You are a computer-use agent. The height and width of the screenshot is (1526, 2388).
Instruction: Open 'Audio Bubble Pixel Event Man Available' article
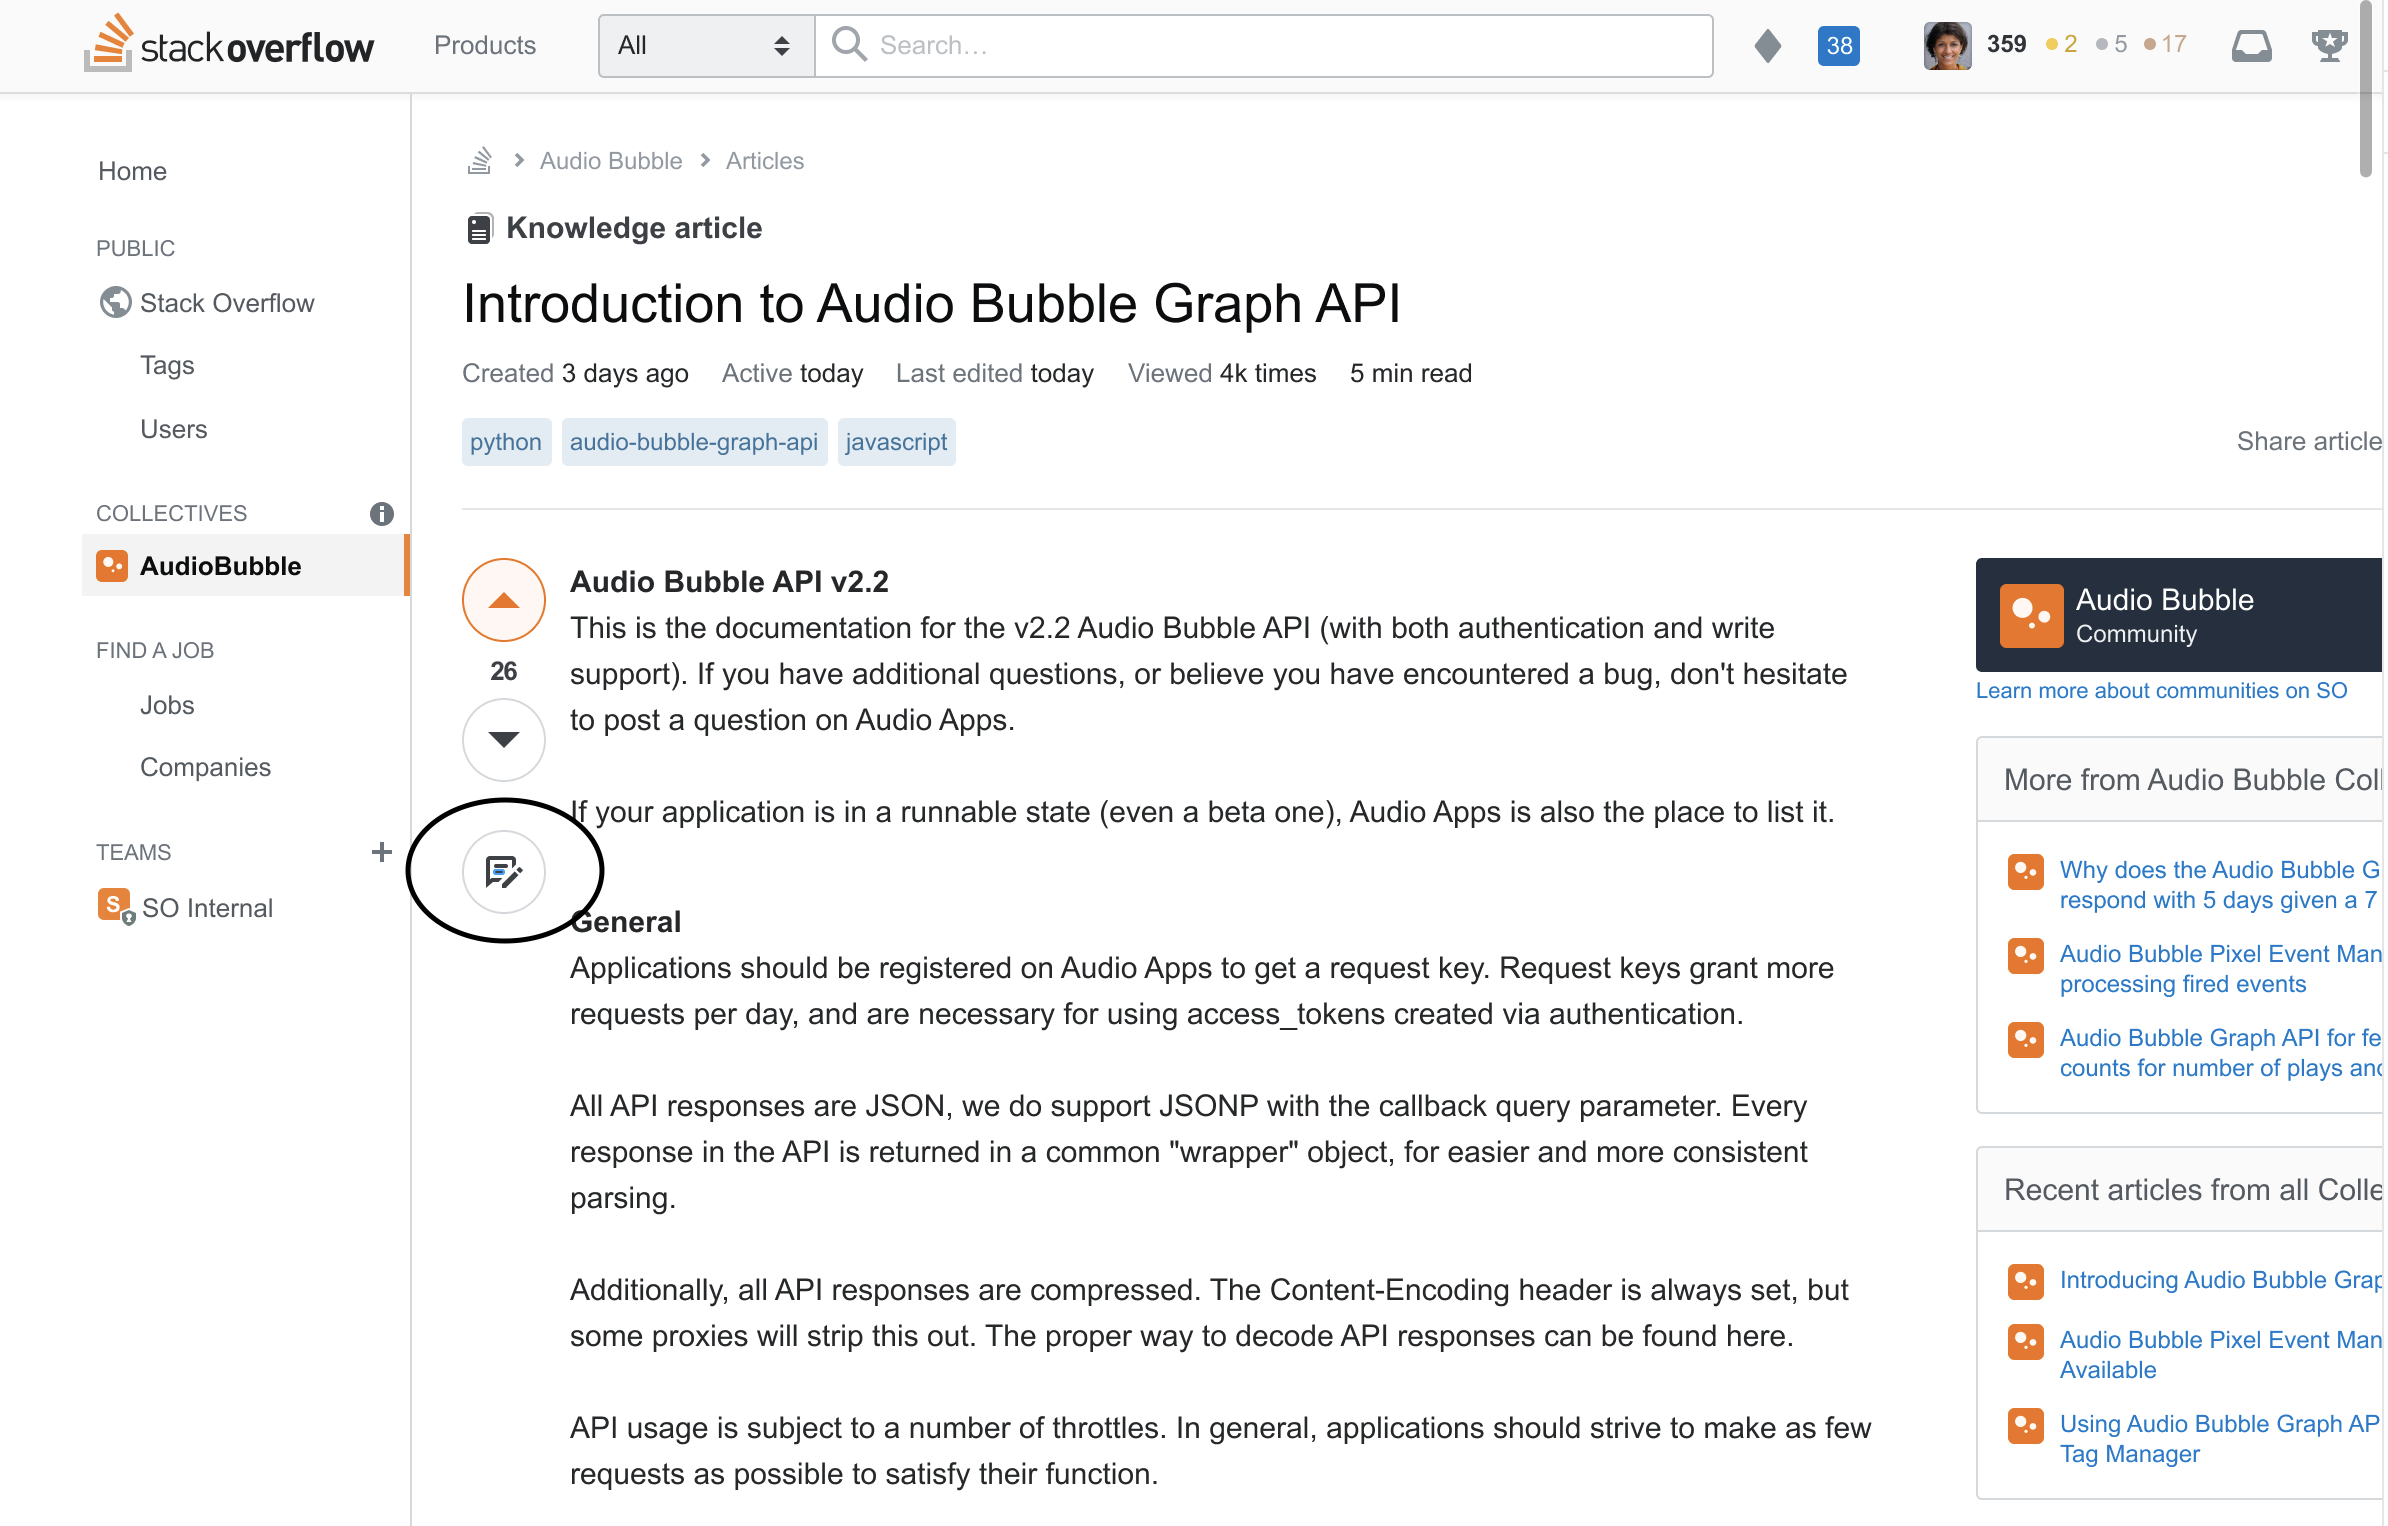pos(2219,1355)
